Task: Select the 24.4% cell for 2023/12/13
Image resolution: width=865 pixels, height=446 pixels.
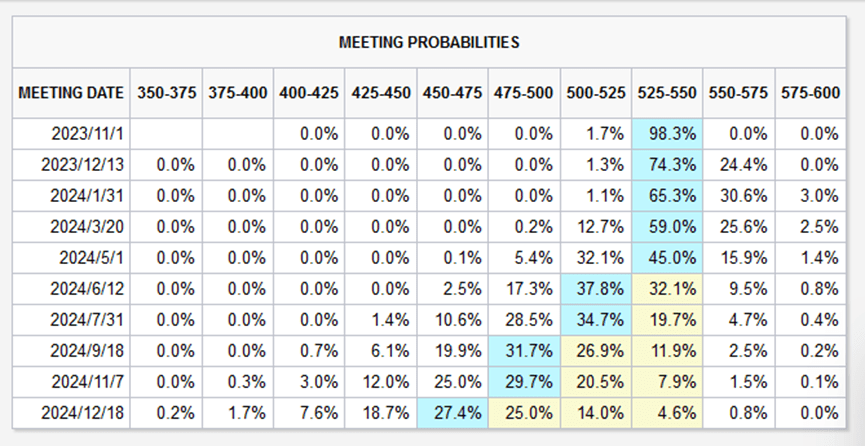Action: click(x=738, y=162)
